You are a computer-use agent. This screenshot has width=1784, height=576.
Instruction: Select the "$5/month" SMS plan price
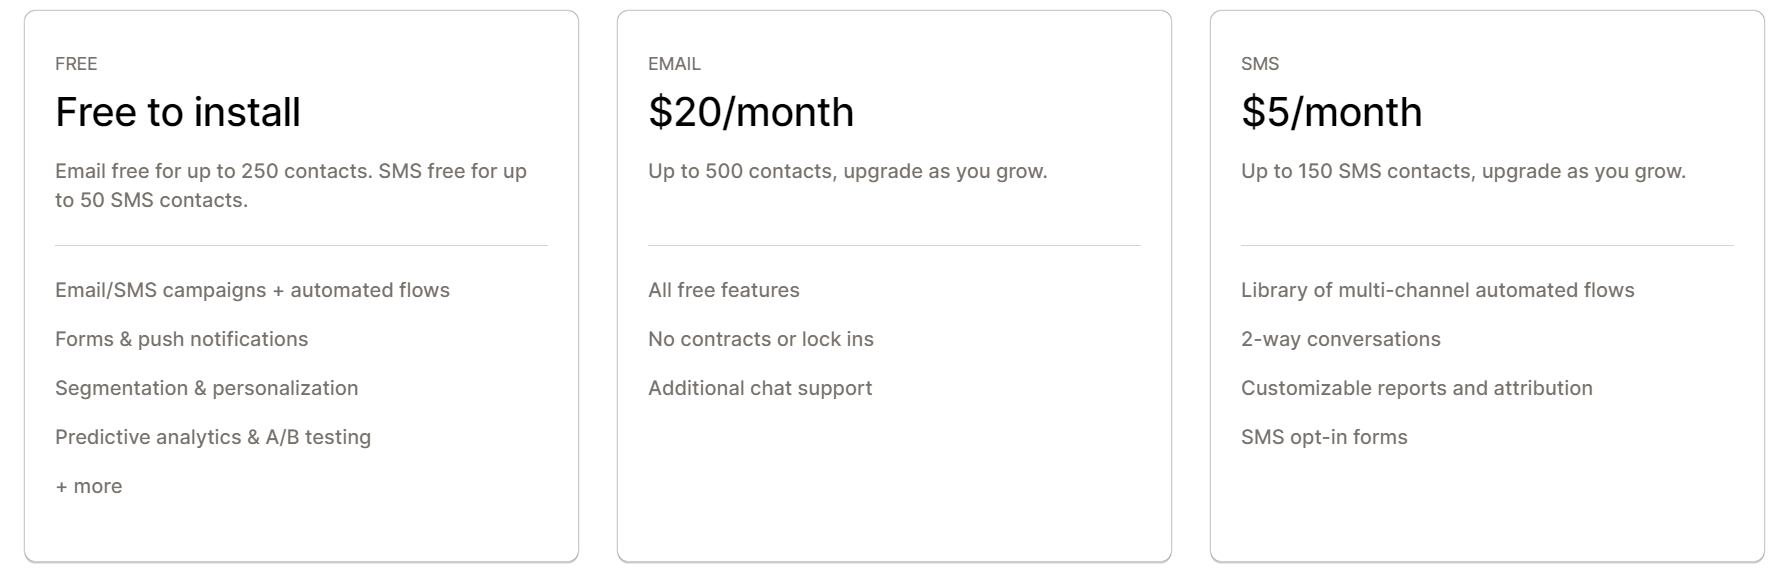[1331, 112]
